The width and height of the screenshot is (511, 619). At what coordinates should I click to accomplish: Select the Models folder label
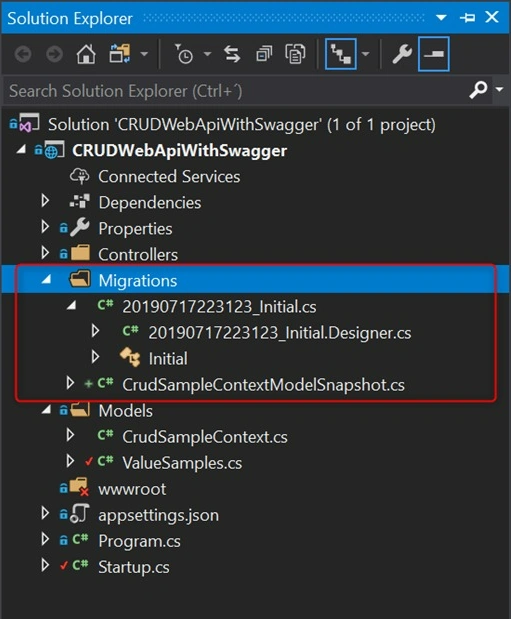125,411
